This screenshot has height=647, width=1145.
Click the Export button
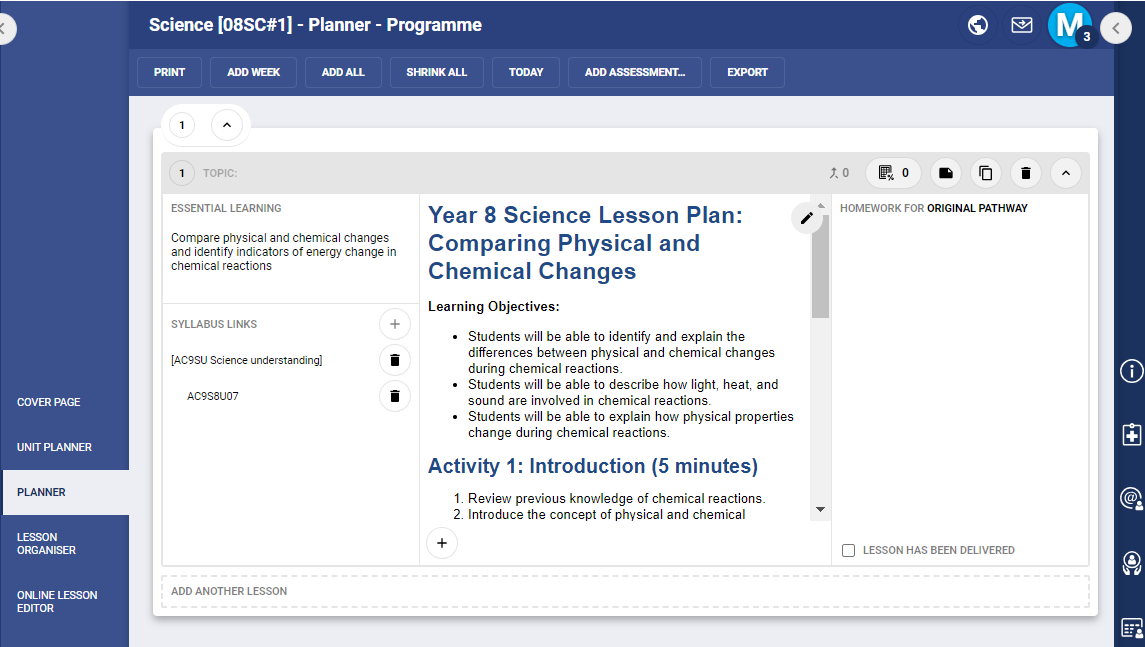point(747,72)
